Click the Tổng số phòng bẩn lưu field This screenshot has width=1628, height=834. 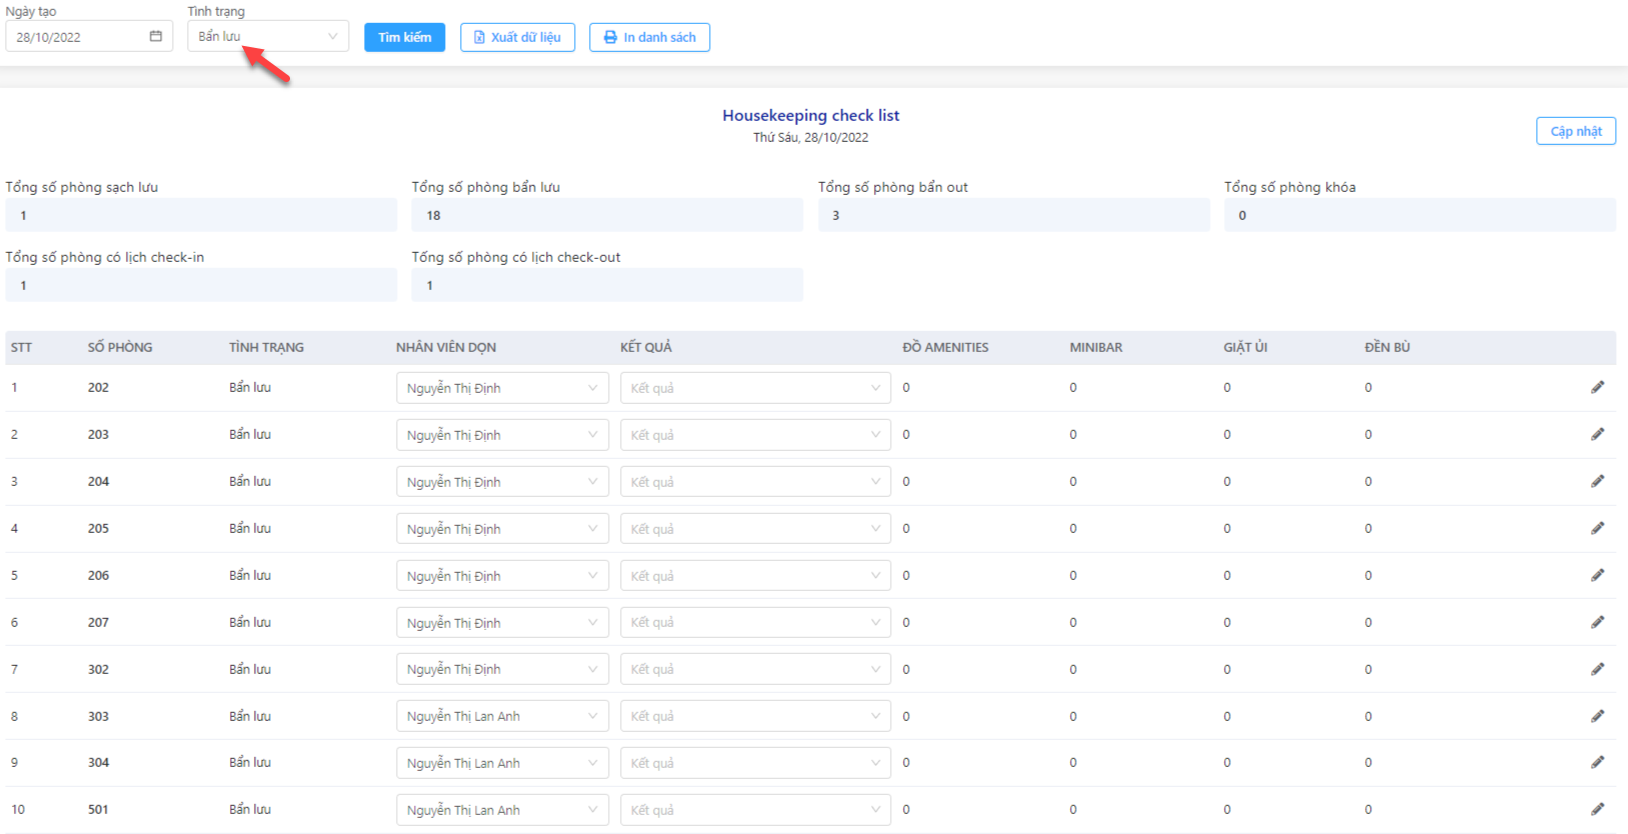coord(607,215)
